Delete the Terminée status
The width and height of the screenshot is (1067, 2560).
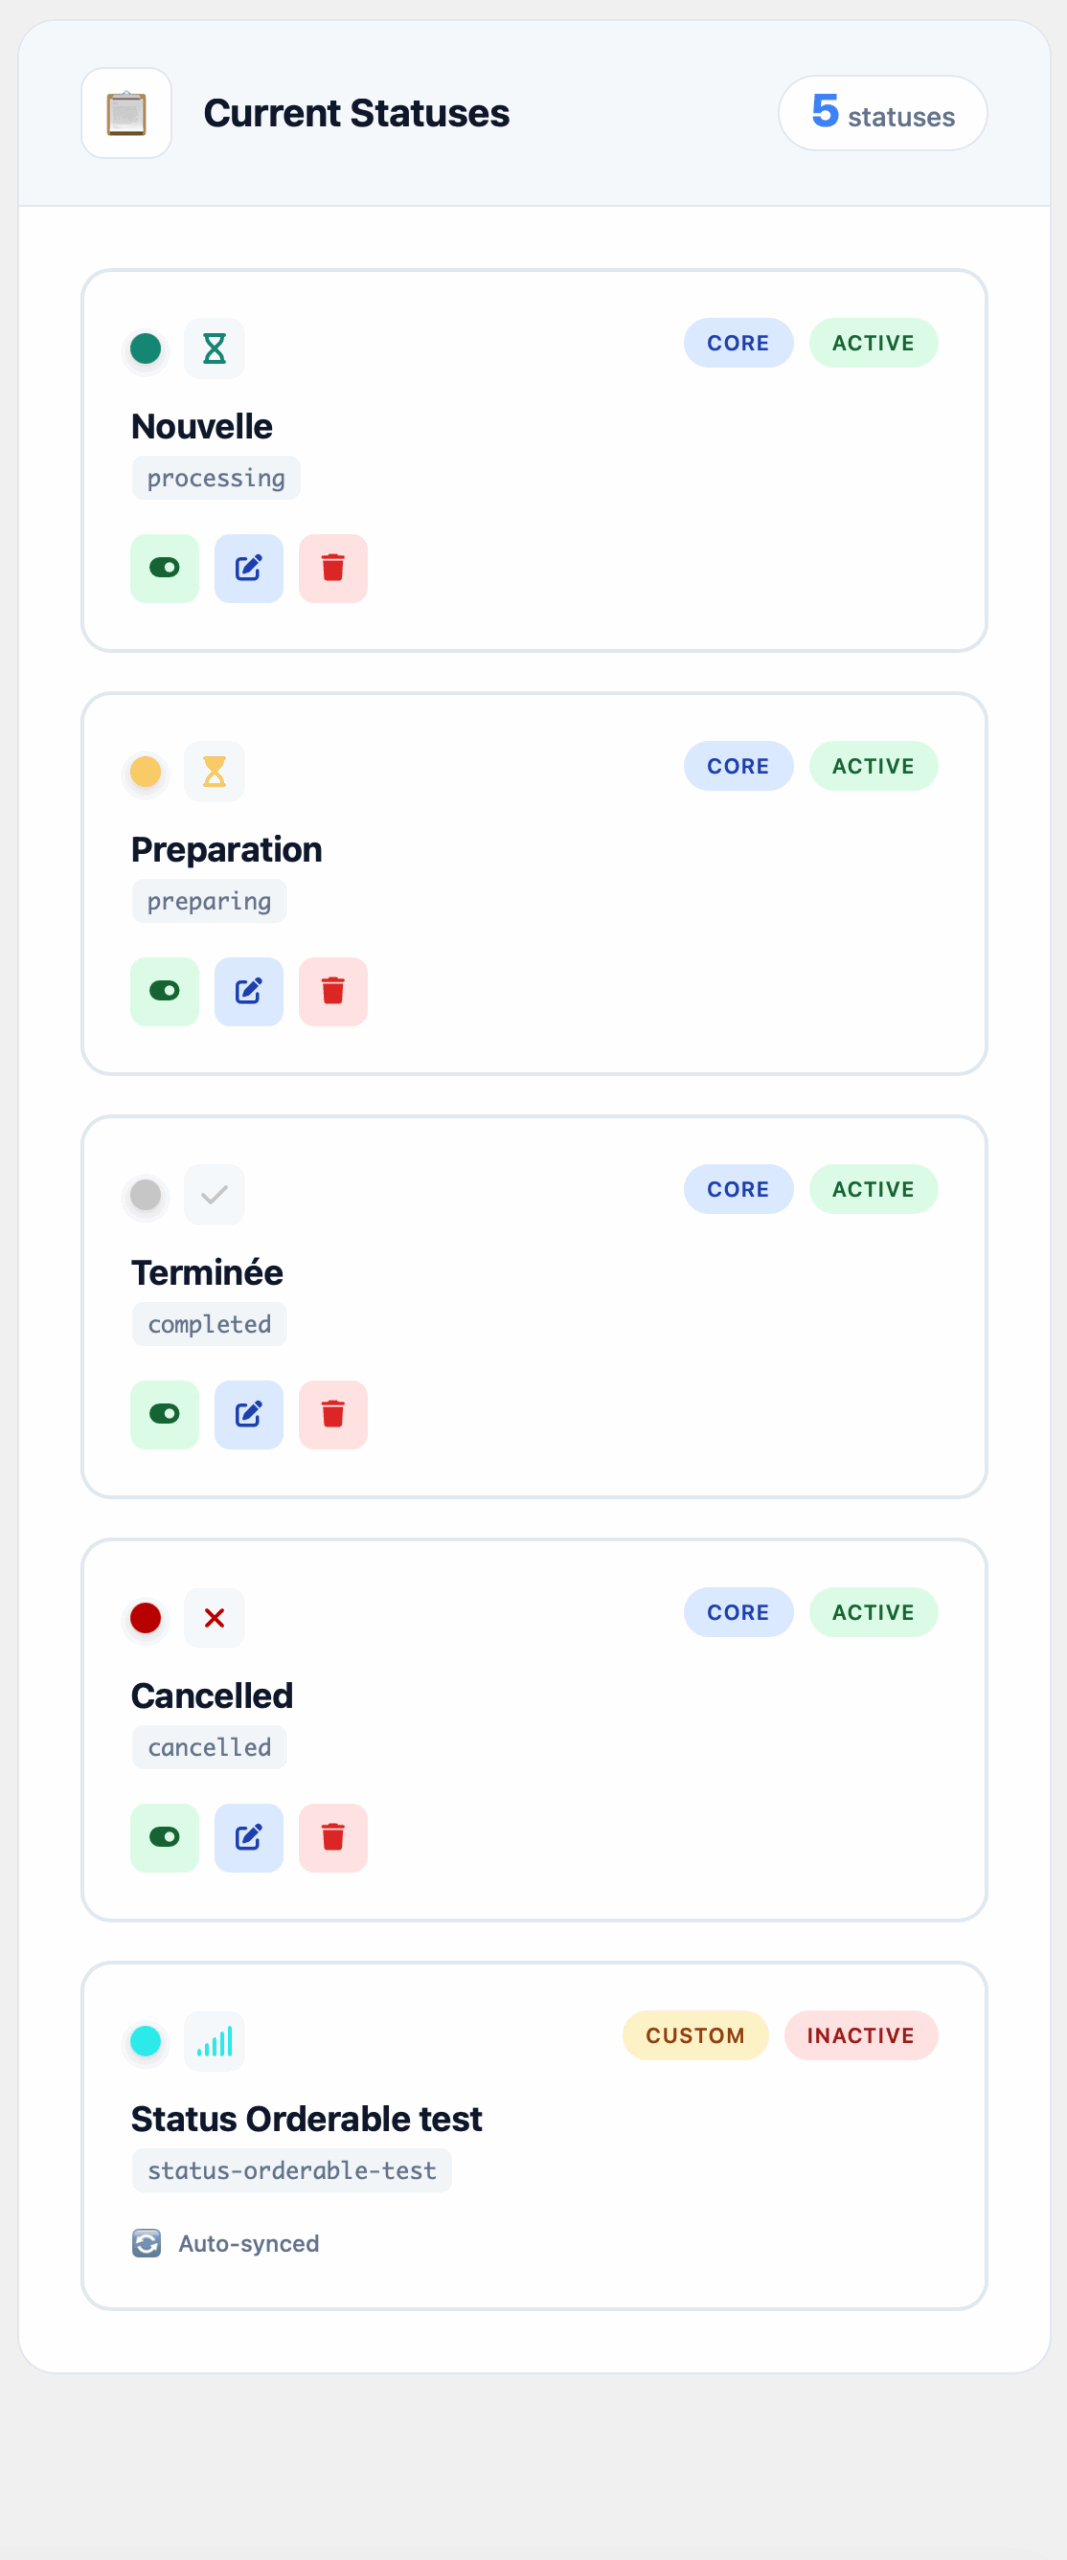coord(333,1415)
